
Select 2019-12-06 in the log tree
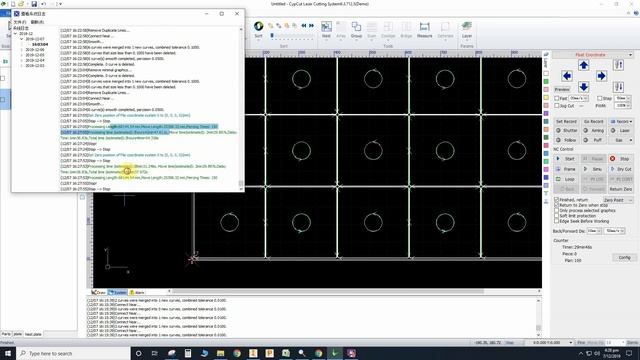coord(35,50)
